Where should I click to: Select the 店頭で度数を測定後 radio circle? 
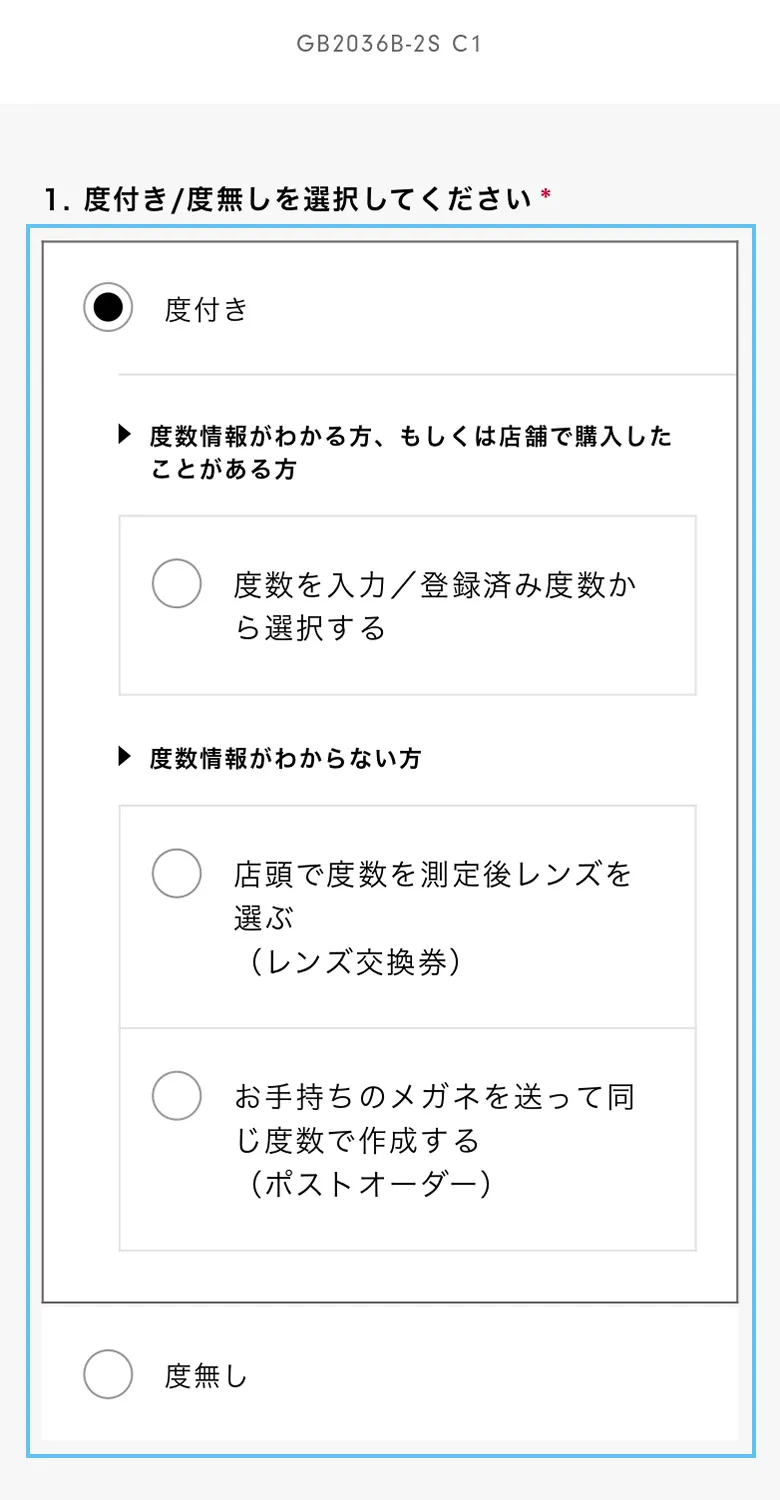[x=177, y=873]
